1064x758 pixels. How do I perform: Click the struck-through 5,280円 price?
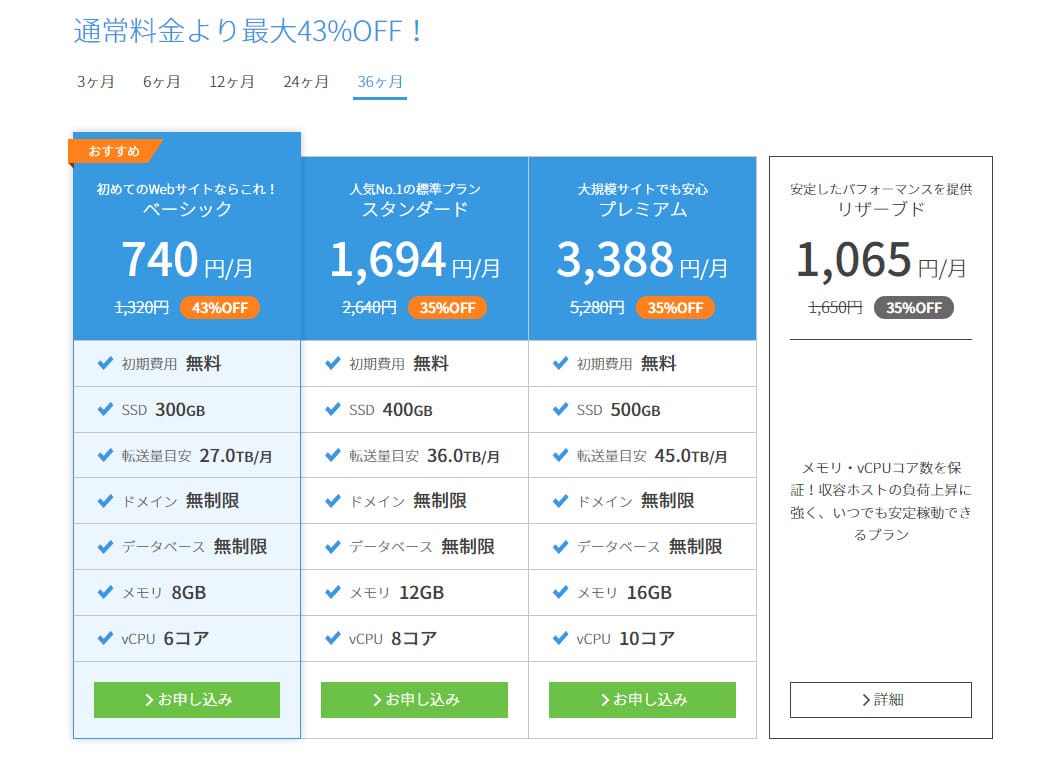click(597, 308)
